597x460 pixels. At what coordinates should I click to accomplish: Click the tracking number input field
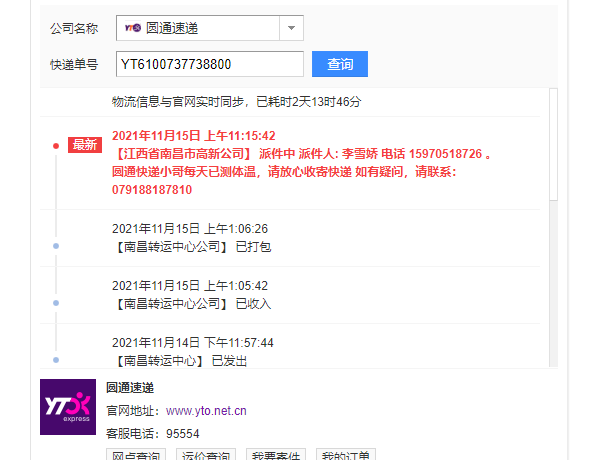[210, 64]
